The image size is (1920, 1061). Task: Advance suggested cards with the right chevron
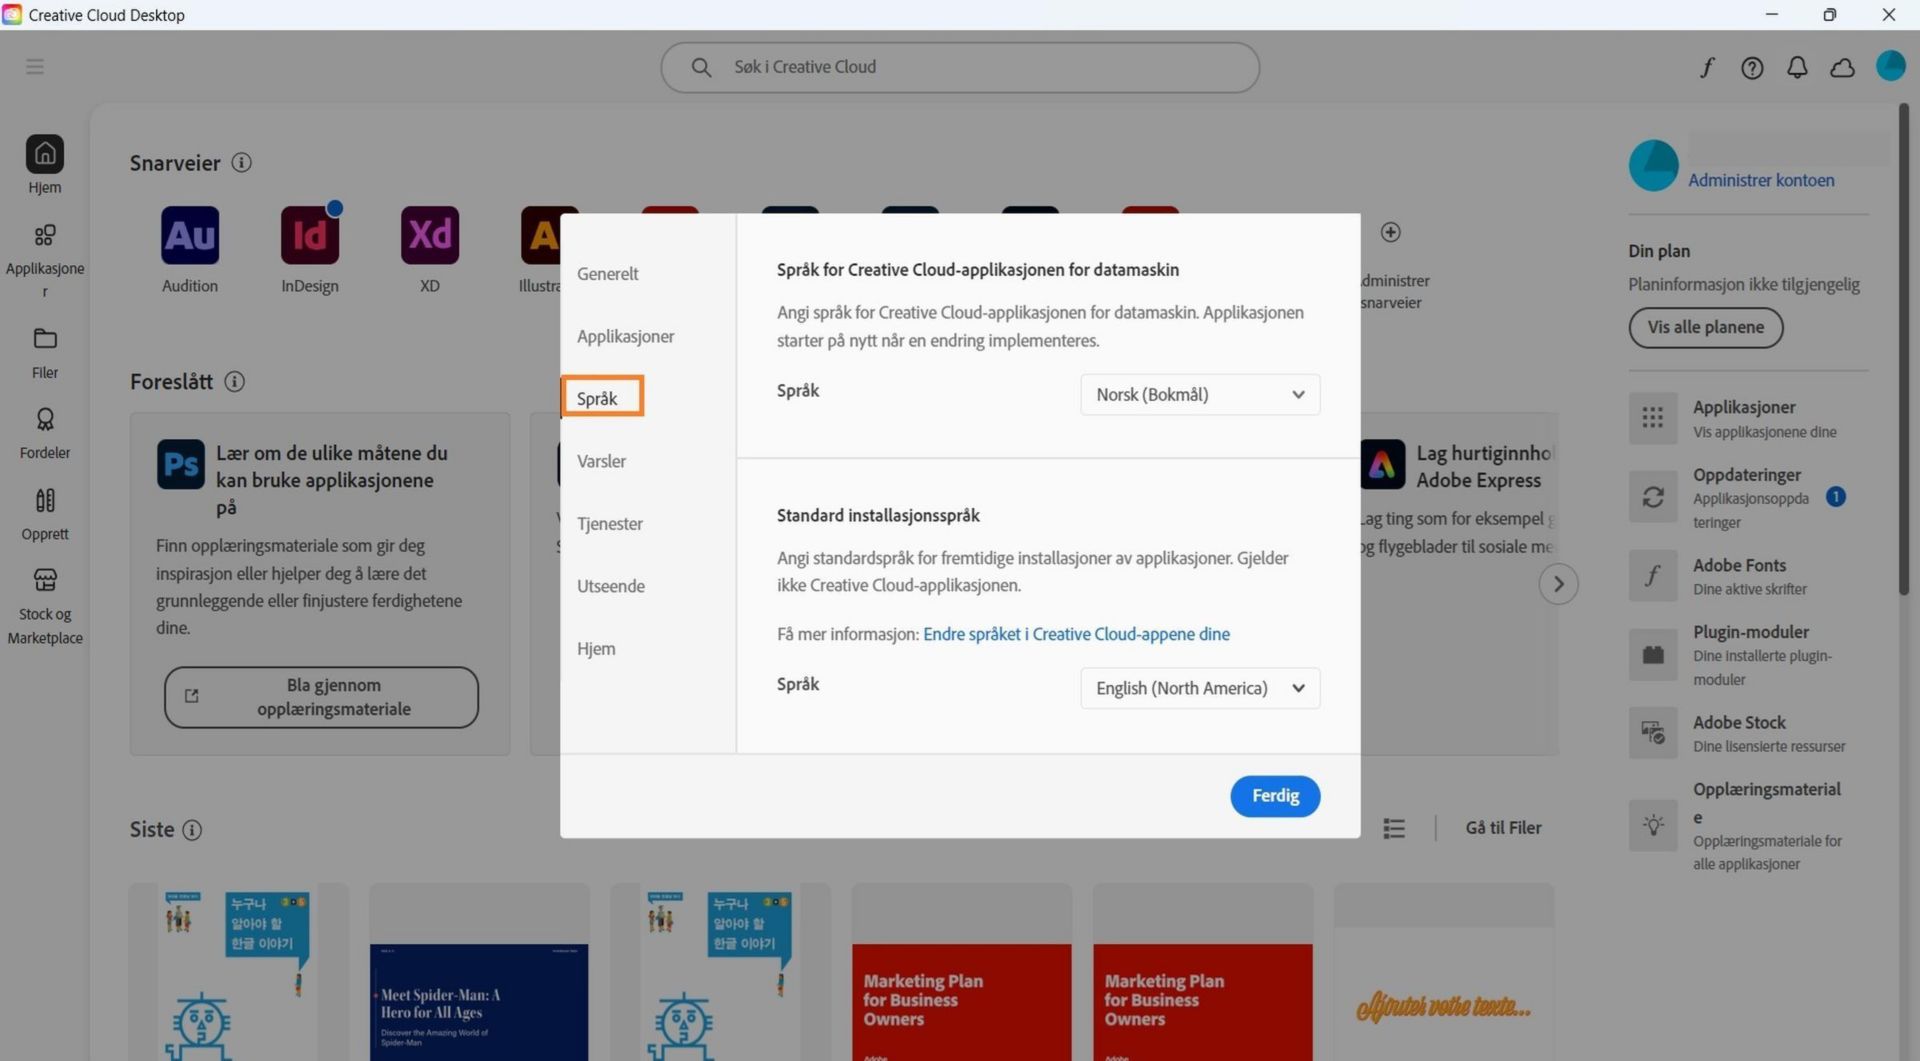click(1558, 584)
